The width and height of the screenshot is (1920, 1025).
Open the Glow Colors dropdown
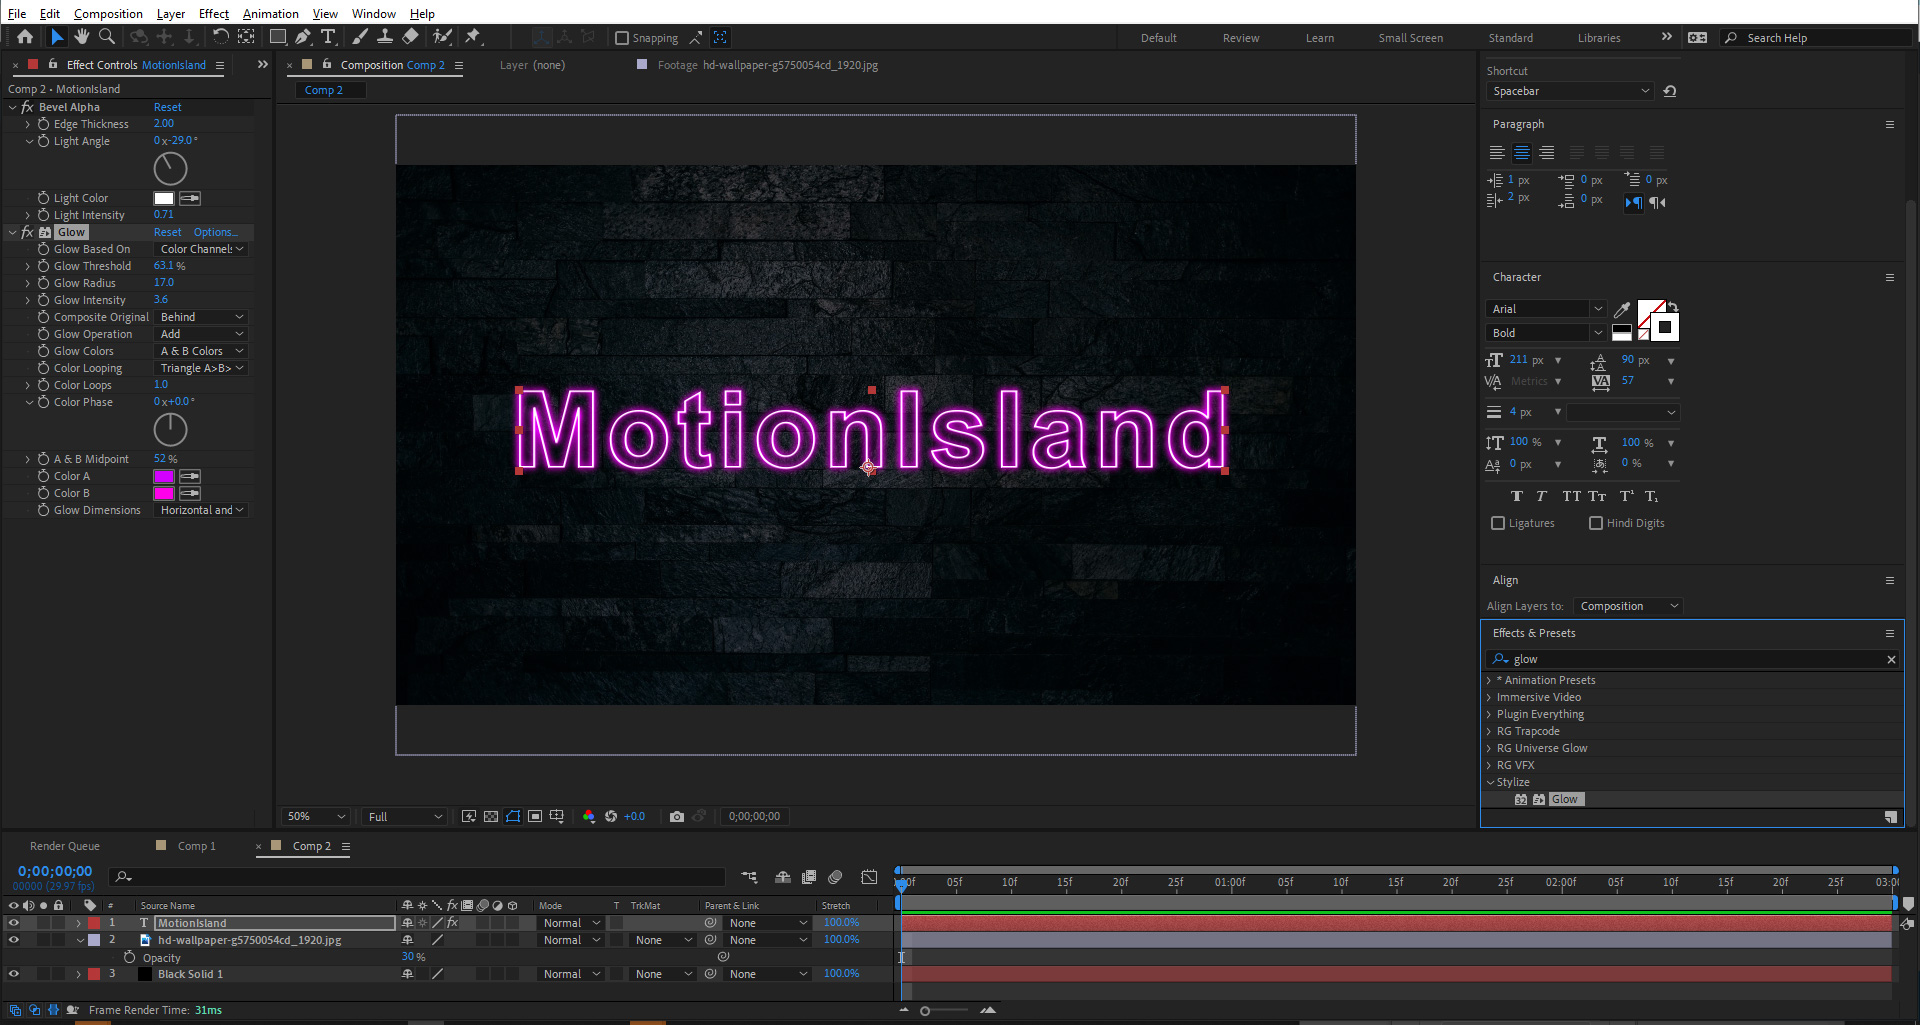click(x=201, y=351)
